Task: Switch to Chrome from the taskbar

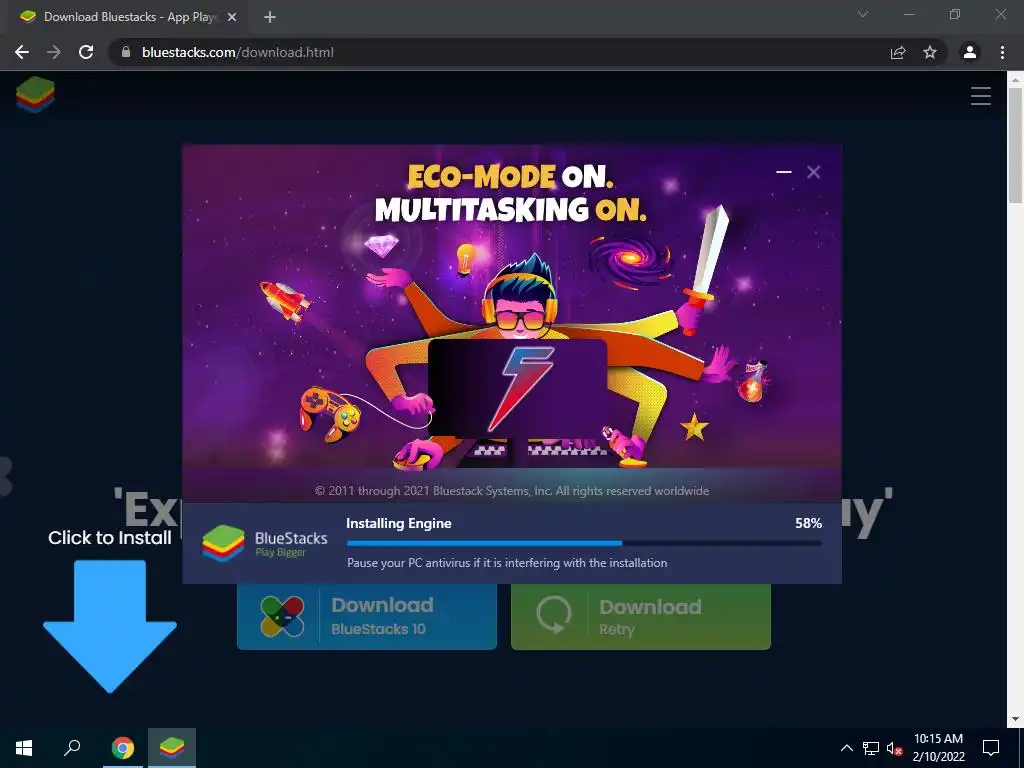Action: 123,748
